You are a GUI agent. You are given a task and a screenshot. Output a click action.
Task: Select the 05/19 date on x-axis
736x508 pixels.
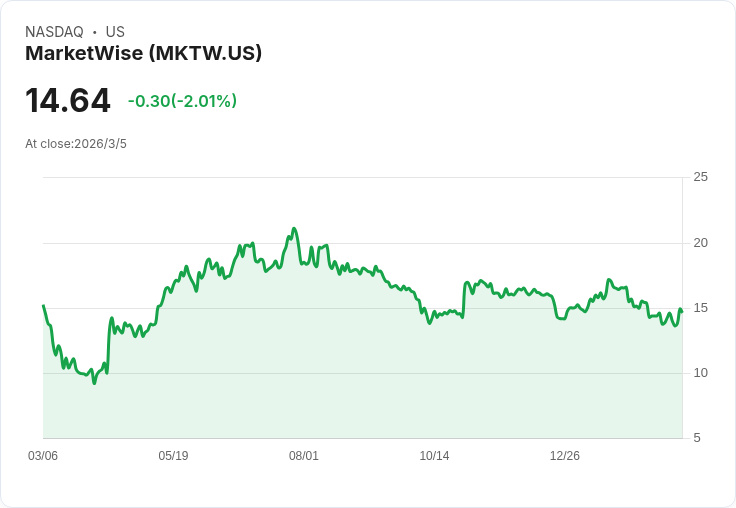[x=173, y=456]
